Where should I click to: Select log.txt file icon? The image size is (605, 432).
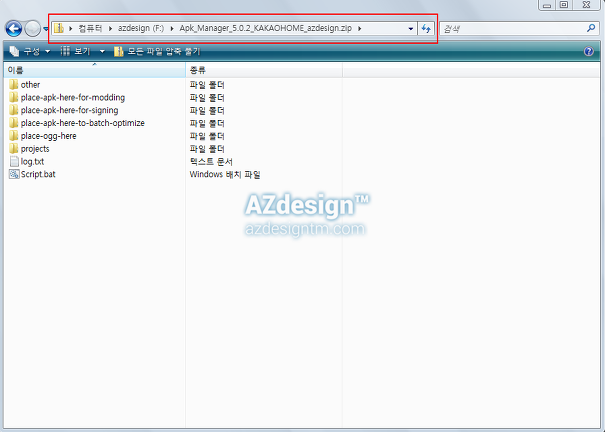point(14,161)
